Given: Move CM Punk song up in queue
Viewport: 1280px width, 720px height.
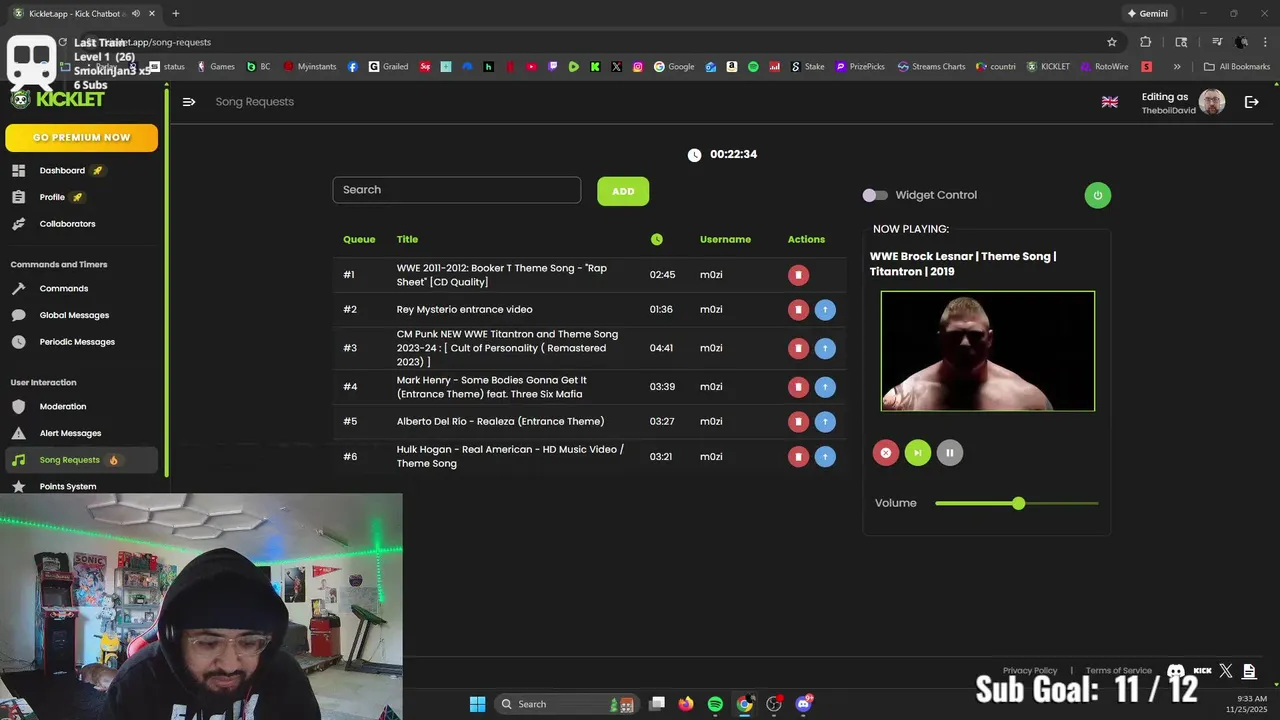Looking at the screenshot, I should (825, 348).
